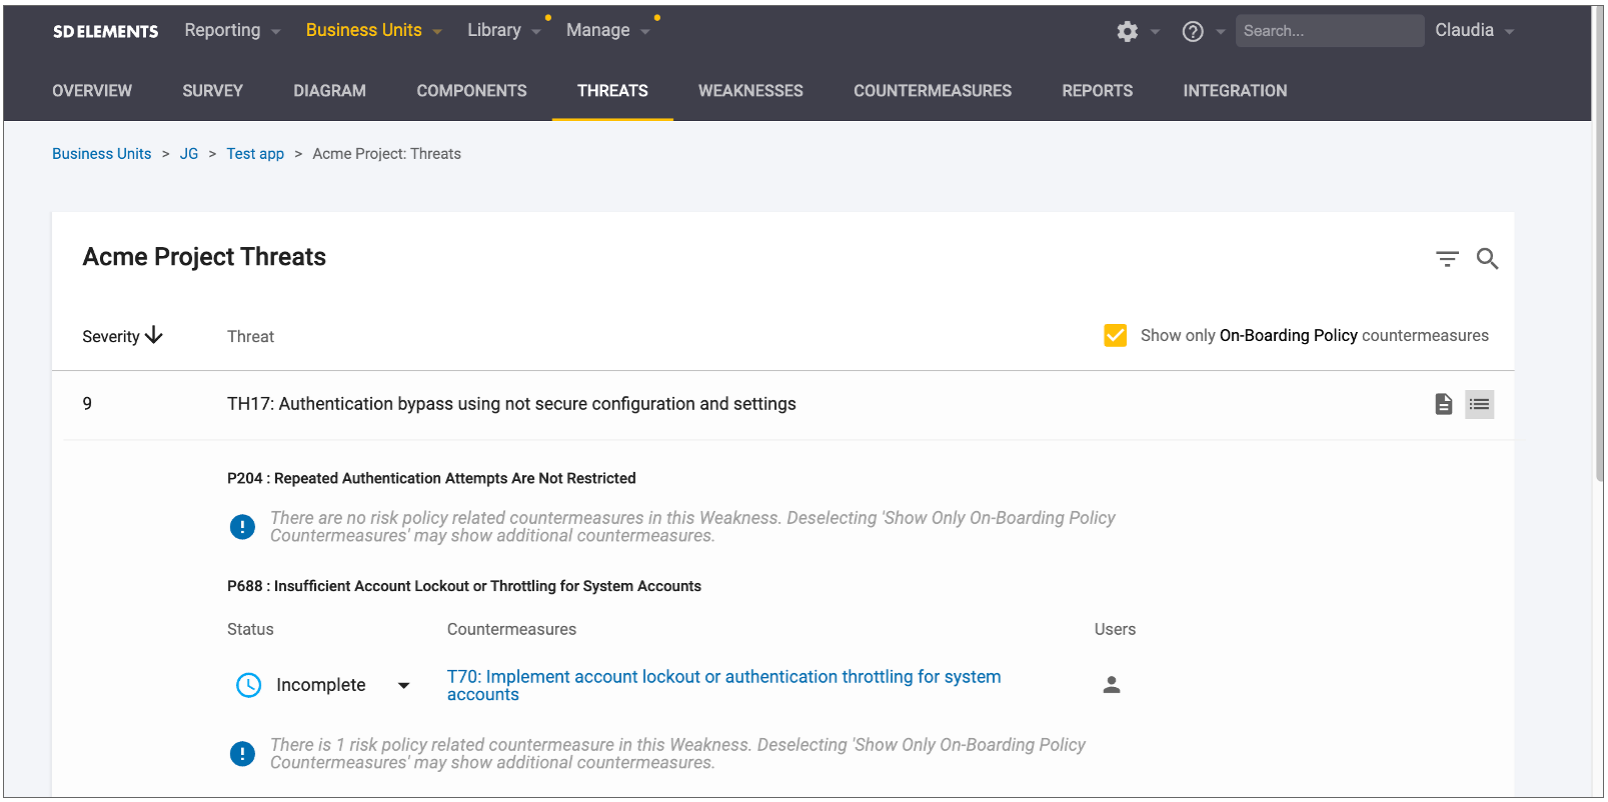This screenshot has width=1608, height=802.
Task: Sort threats by Severity column
Action: point(121,336)
